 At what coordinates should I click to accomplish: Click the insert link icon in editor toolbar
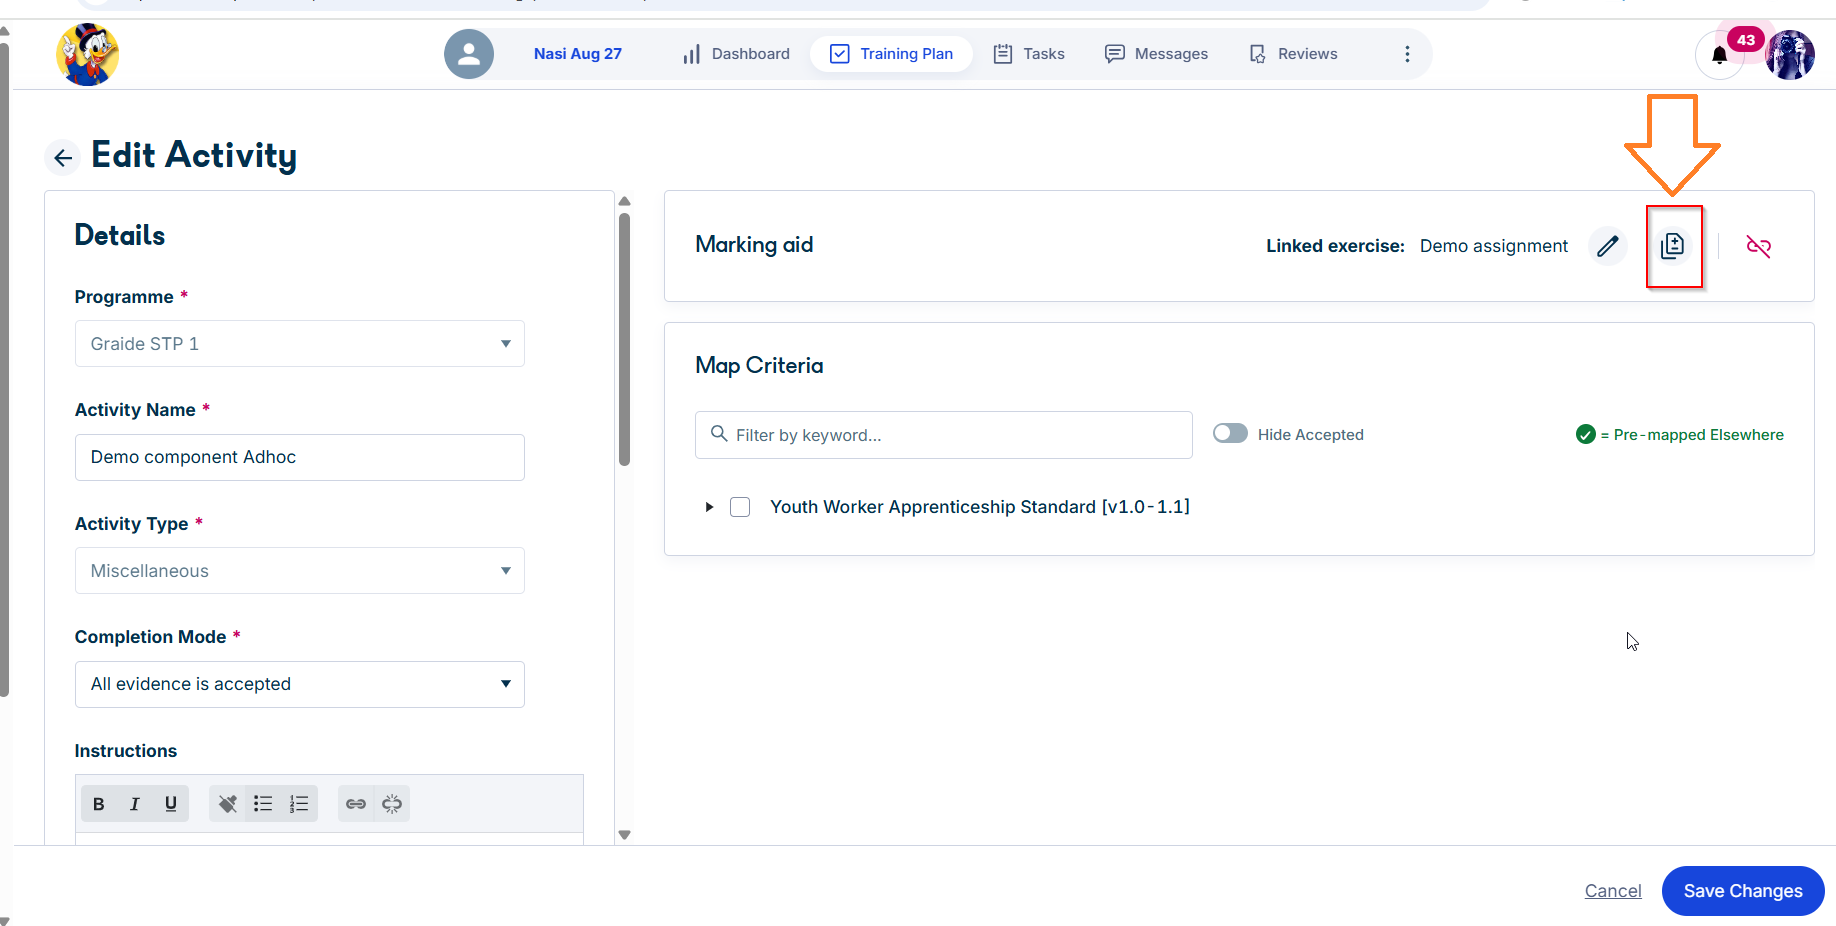coord(356,804)
